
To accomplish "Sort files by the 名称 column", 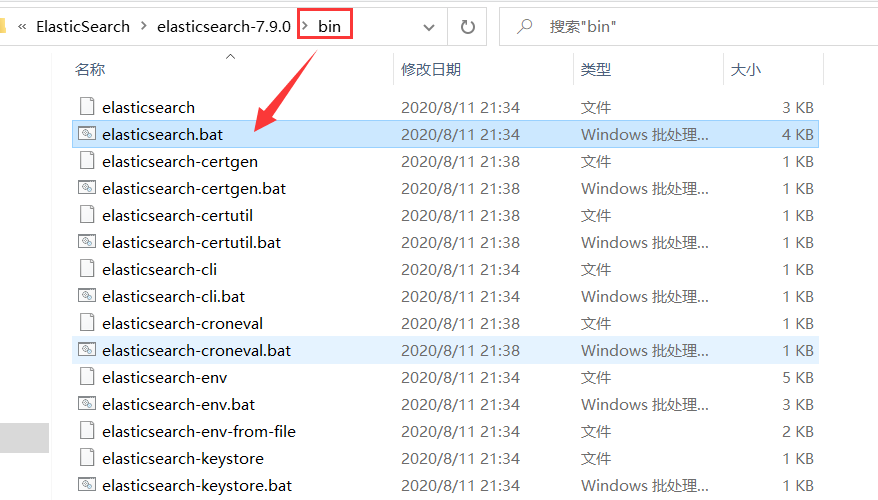I will click(x=90, y=69).
